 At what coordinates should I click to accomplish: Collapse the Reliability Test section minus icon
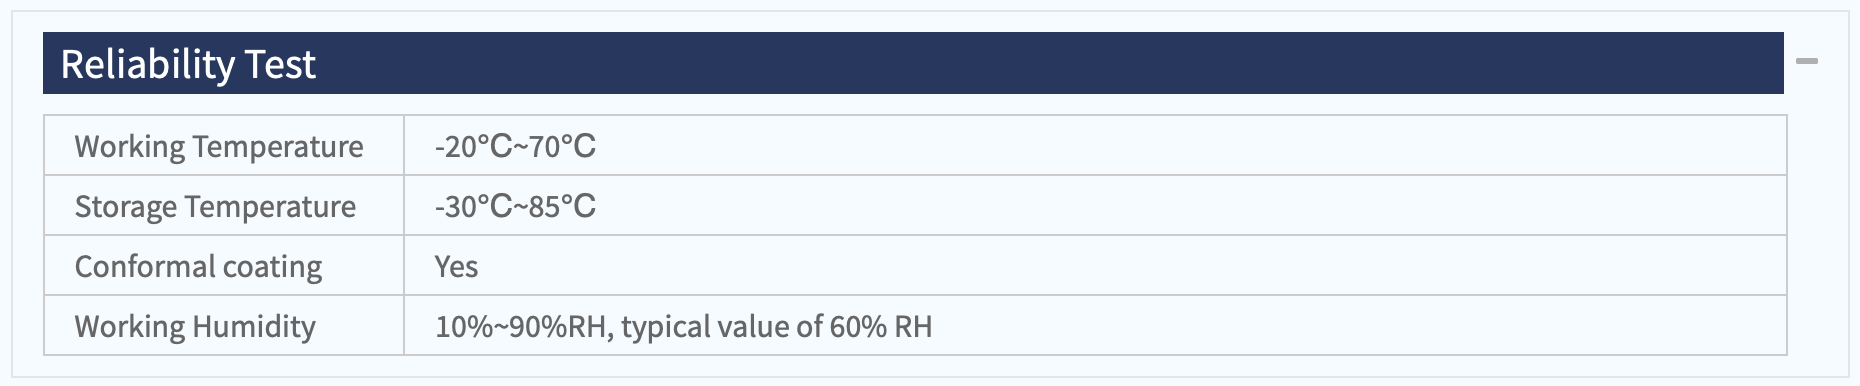(1806, 62)
